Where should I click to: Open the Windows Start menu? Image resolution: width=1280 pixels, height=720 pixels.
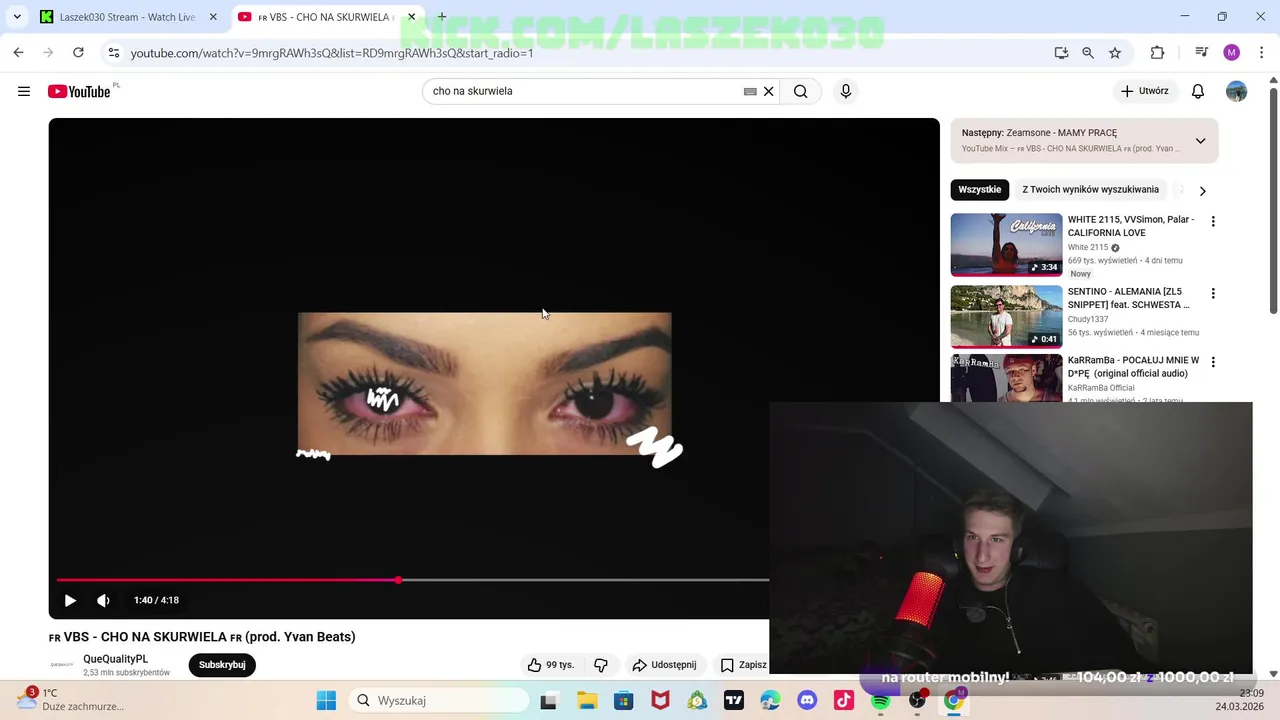tap(326, 701)
